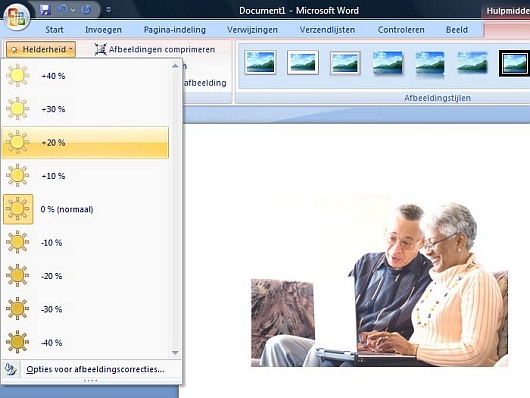Viewport: 530px width, 398px height.
Task: Undo last action in quick access toolbar
Action: pos(62,9)
